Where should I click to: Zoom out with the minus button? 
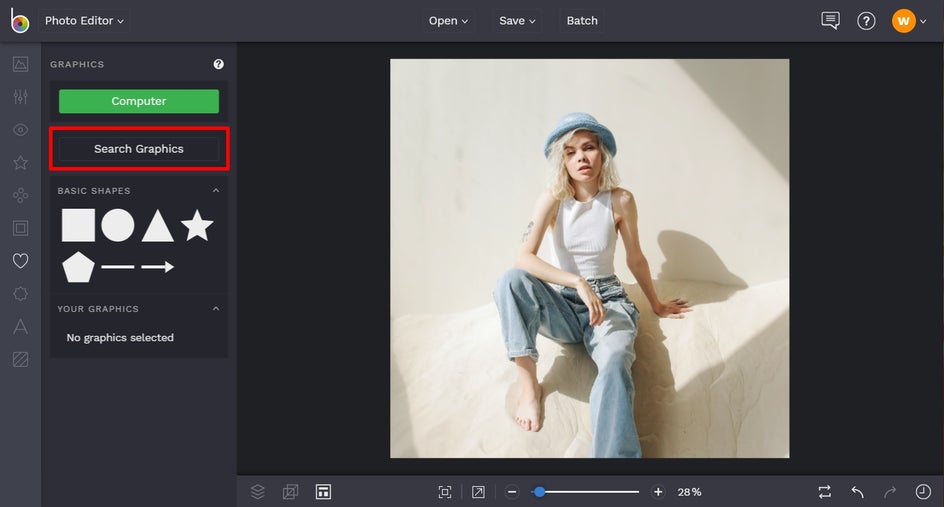click(512, 492)
